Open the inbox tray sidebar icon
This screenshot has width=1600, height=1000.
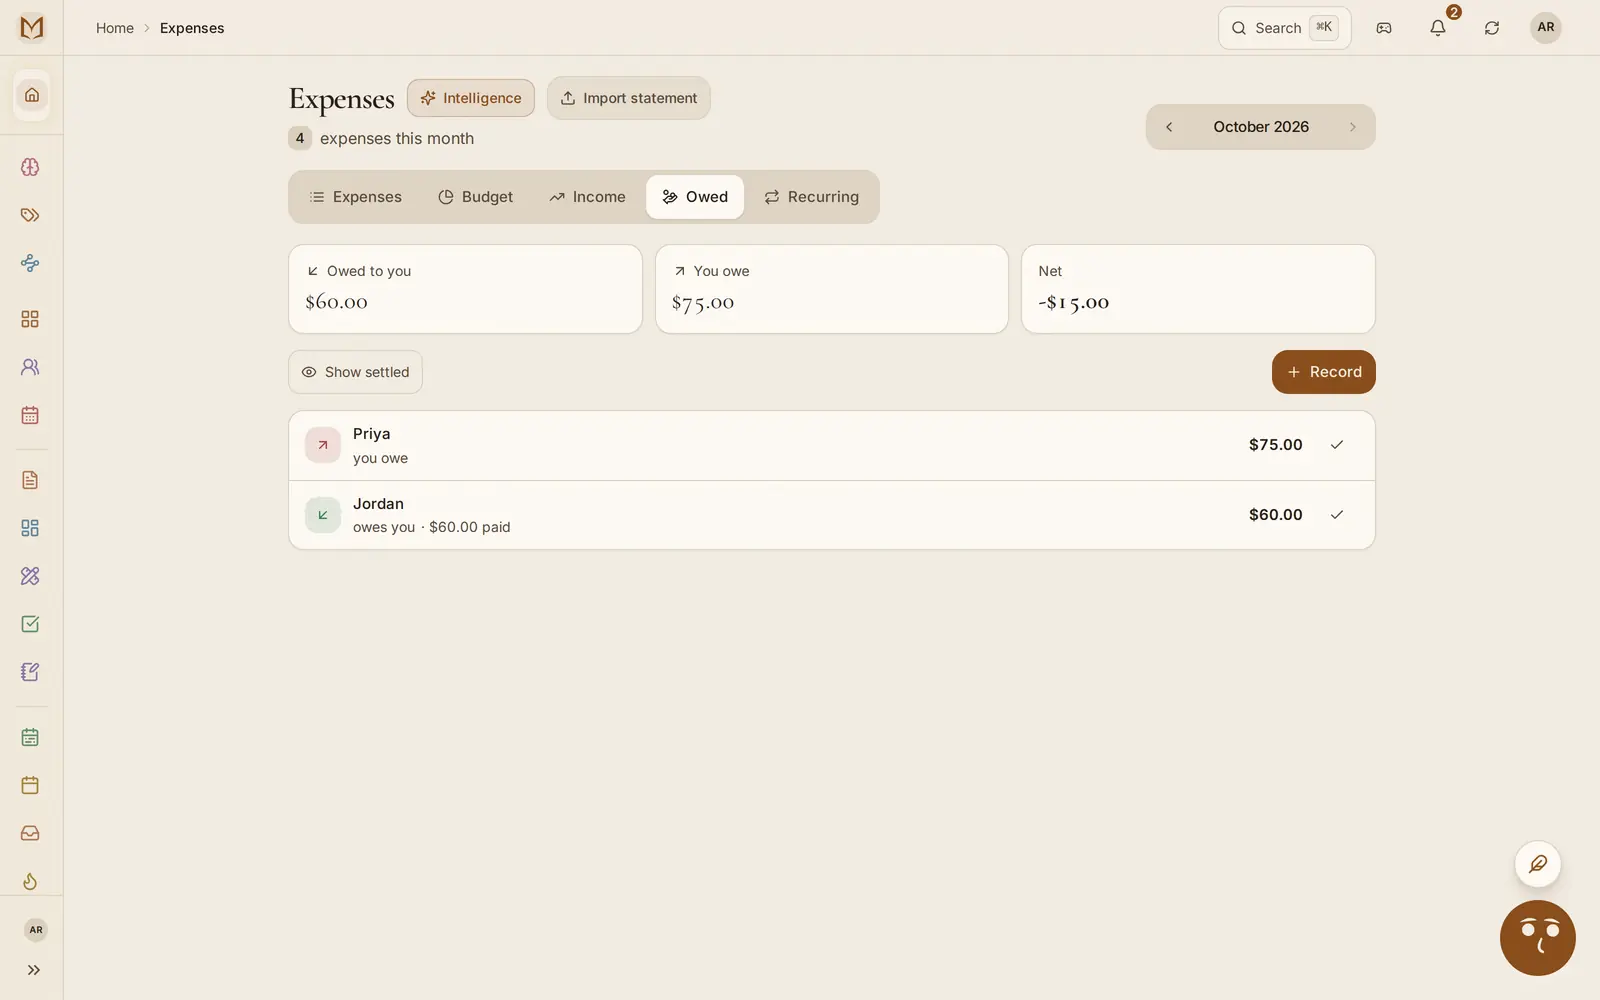(30, 833)
